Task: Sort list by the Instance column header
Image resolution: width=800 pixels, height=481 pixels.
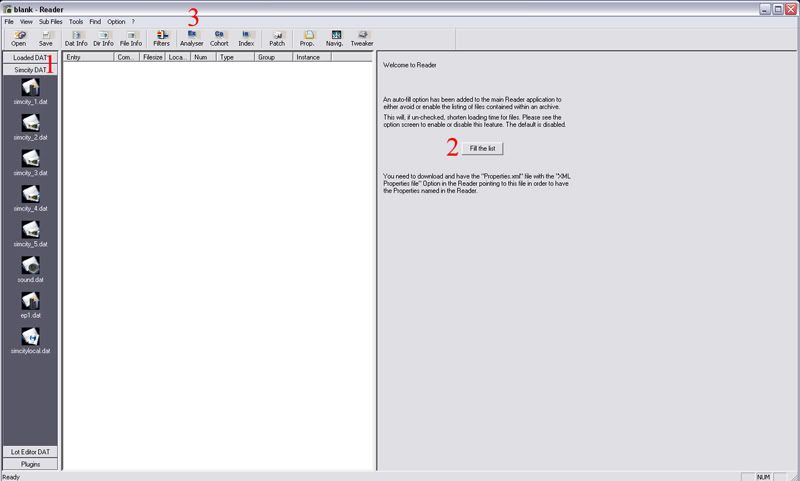Action: click(x=312, y=57)
